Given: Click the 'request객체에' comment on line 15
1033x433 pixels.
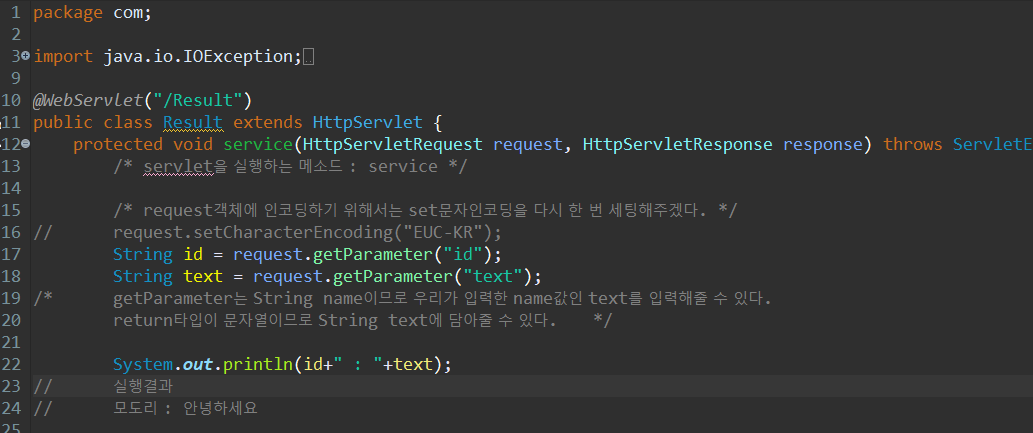Looking at the screenshot, I should pyautogui.click(x=200, y=210).
